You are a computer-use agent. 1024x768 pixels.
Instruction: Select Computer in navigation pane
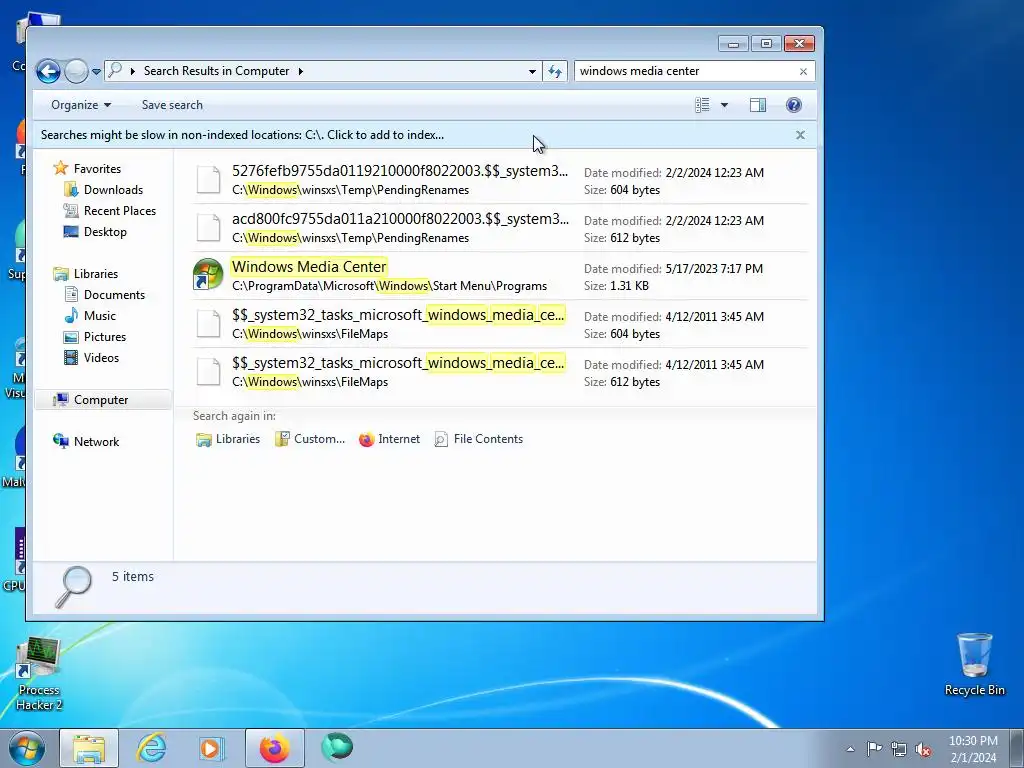[103, 400]
